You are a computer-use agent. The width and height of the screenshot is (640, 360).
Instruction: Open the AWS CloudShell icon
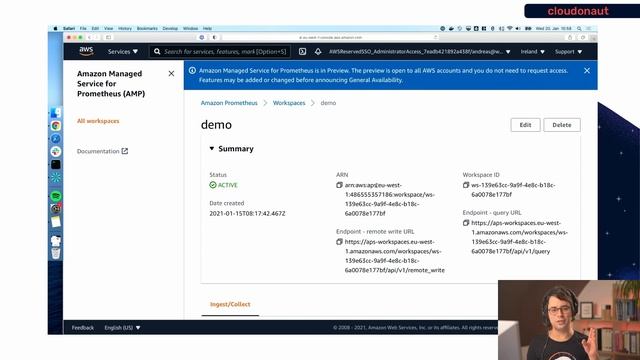tap(302, 51)
